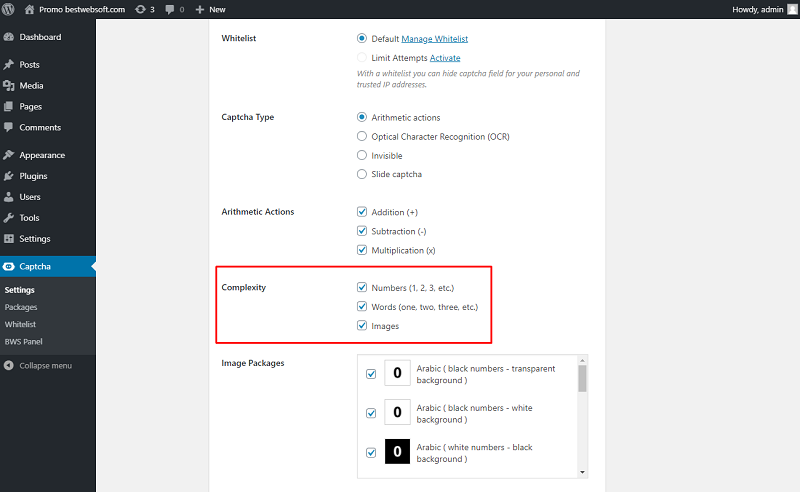800x492 pixels.
Task: Follow the Manage Whitelist link
Action: [435, 39]
